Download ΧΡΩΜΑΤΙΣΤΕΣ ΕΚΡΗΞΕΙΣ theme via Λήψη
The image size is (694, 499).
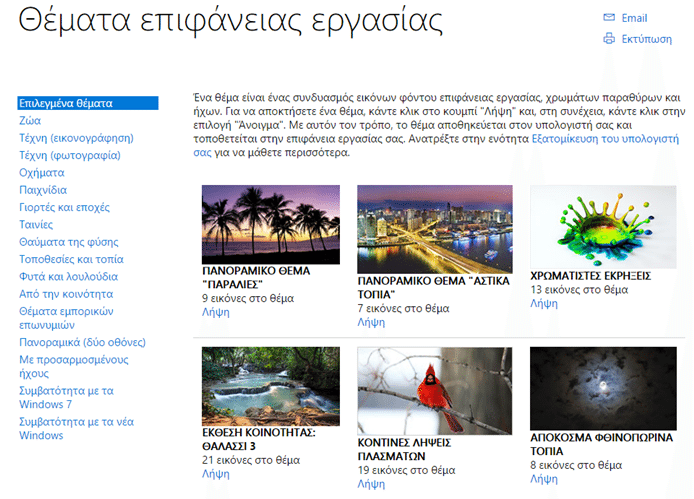pos(544,304)
